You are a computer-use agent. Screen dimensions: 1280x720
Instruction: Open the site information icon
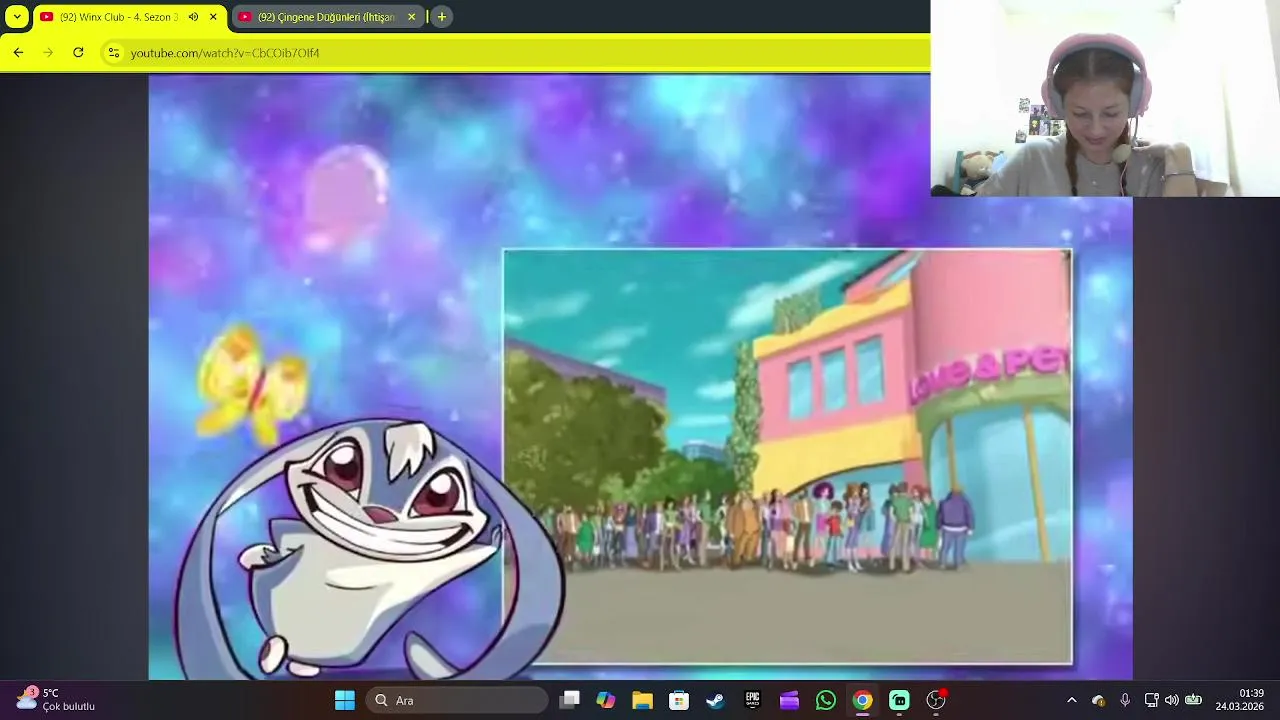point(114,53)
